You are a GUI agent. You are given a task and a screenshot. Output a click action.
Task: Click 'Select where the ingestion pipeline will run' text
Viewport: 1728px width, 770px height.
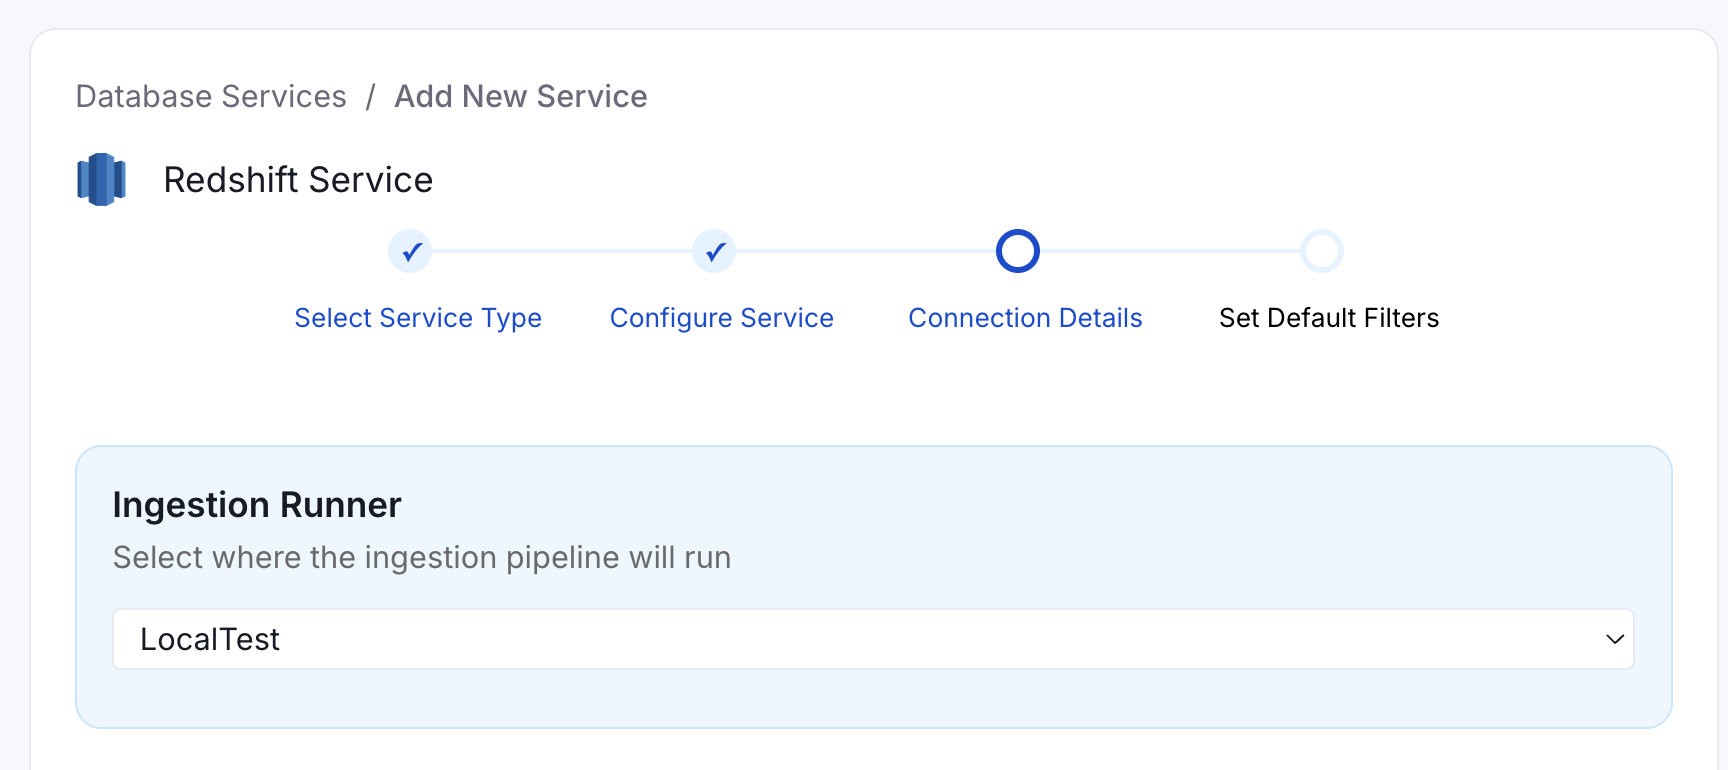tap(422, 557)
